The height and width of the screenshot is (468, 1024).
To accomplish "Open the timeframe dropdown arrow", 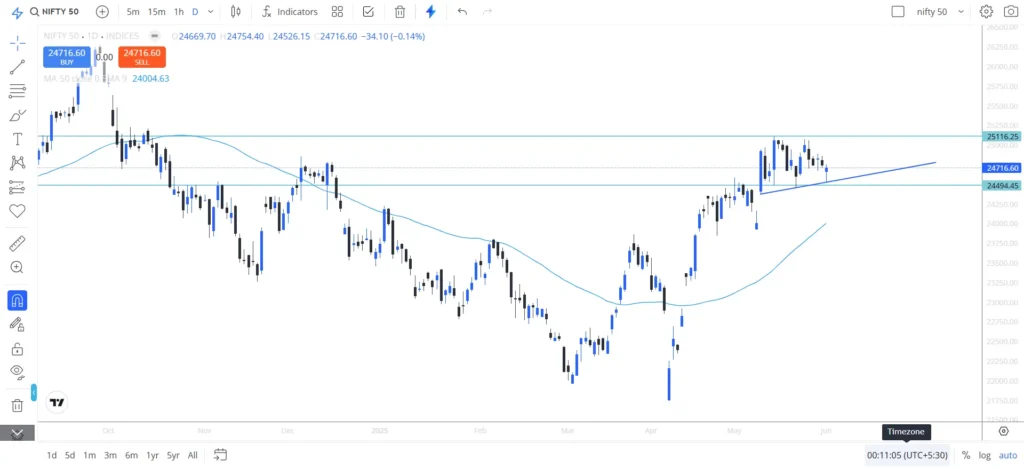I will tap(210, 12).
